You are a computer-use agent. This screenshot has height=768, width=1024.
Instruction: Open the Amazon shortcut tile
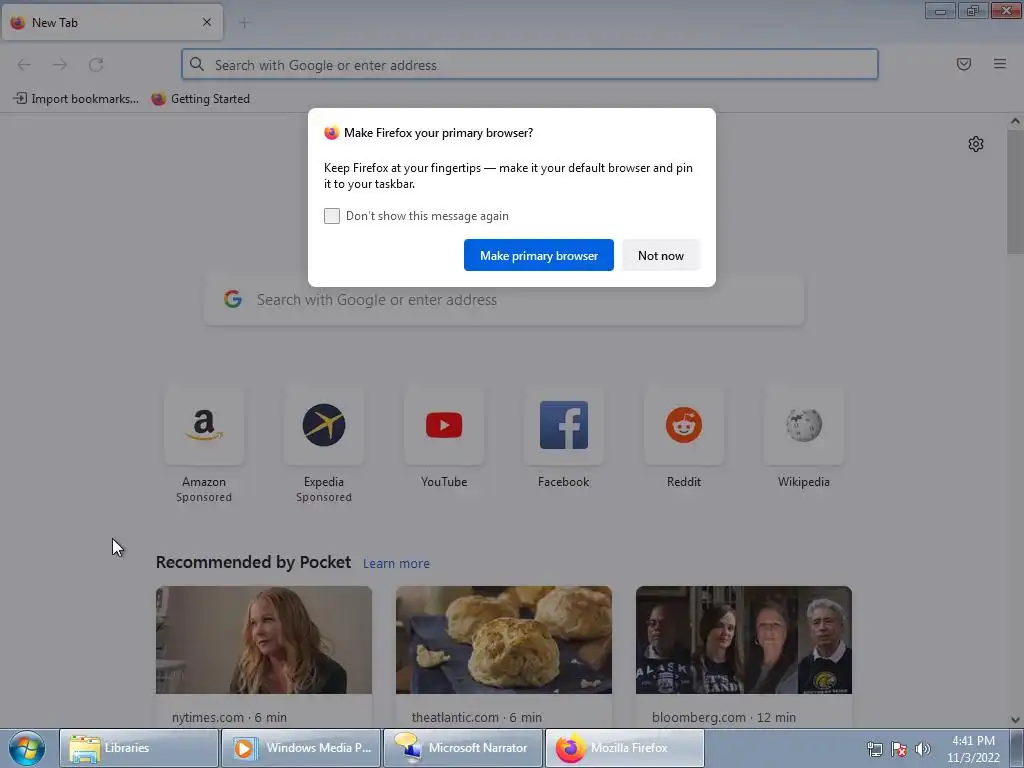click(204, 426)
